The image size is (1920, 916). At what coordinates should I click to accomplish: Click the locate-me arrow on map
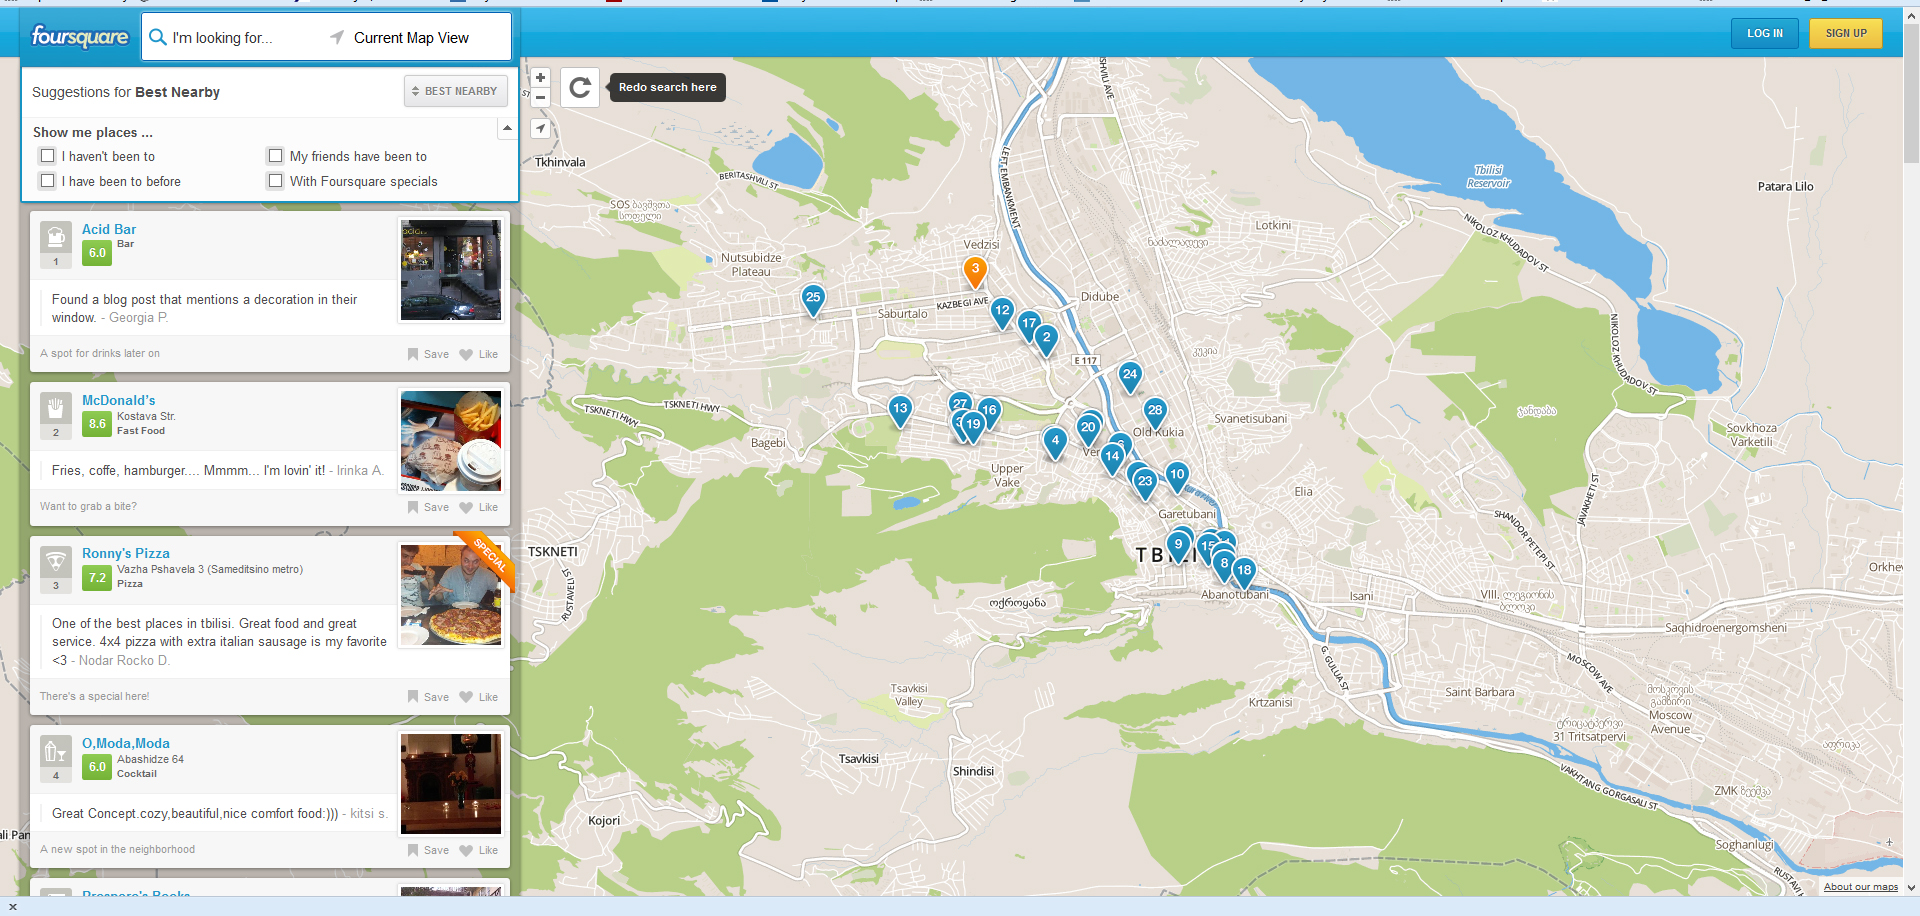click(x=540, y=128)
